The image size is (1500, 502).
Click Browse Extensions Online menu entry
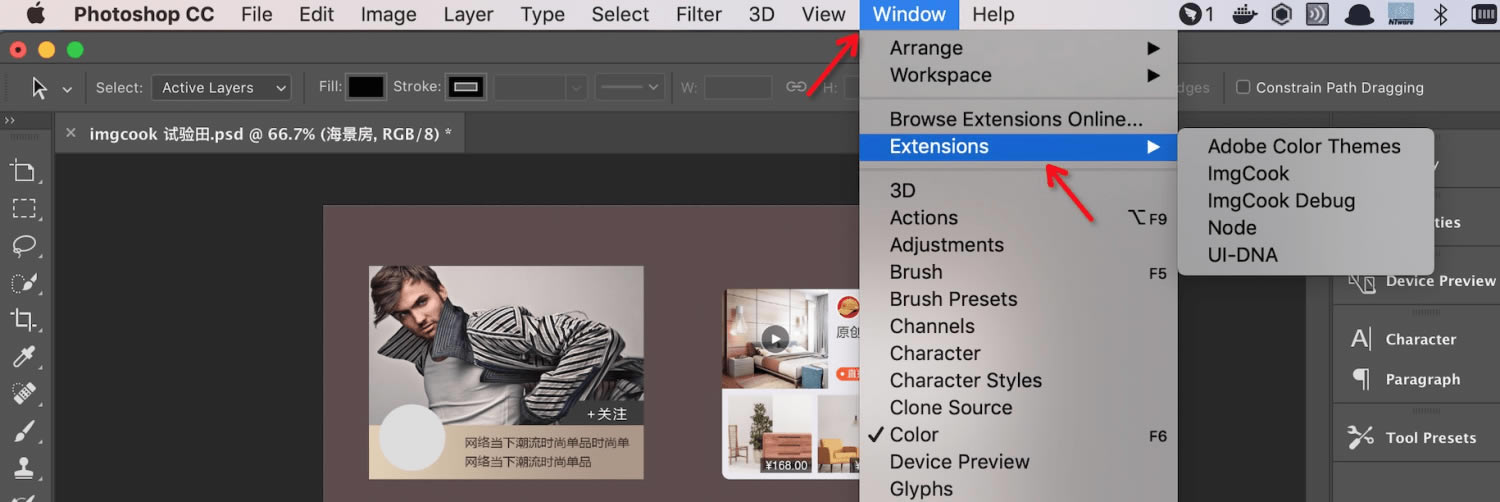pyautogui.click(x=1015, y=119)
